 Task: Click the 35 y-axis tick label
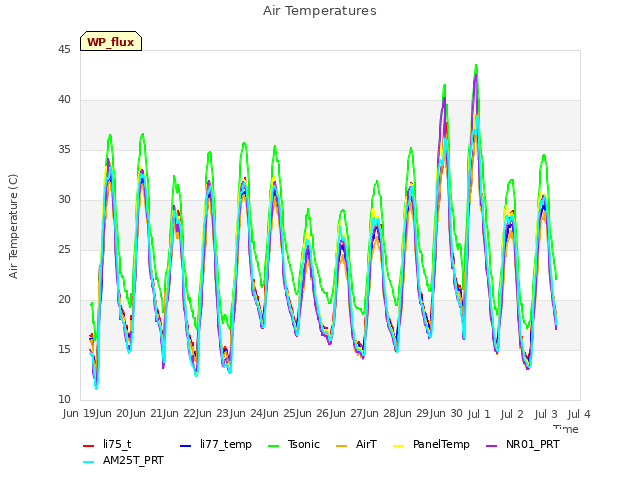[64, 150]
